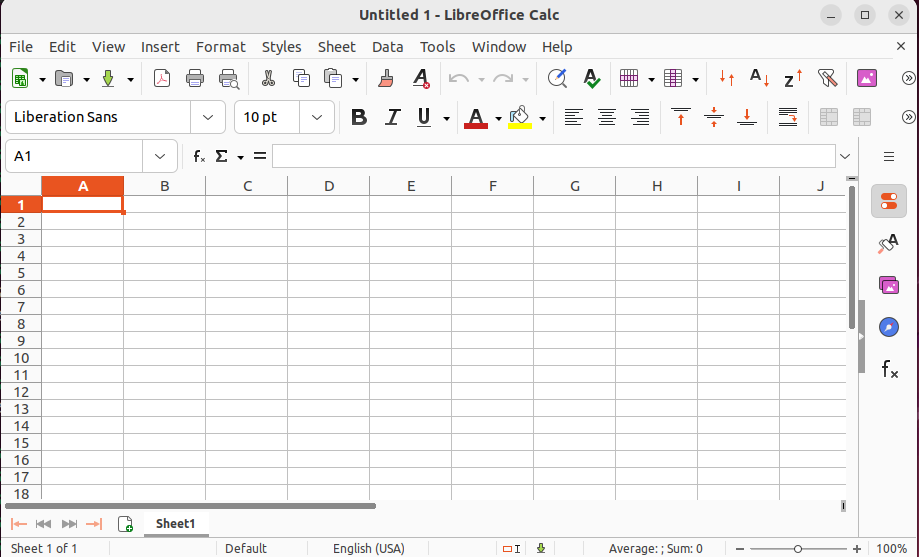Open the File menu
Viewport: 919px width, 557px height.
click(21, 47)
